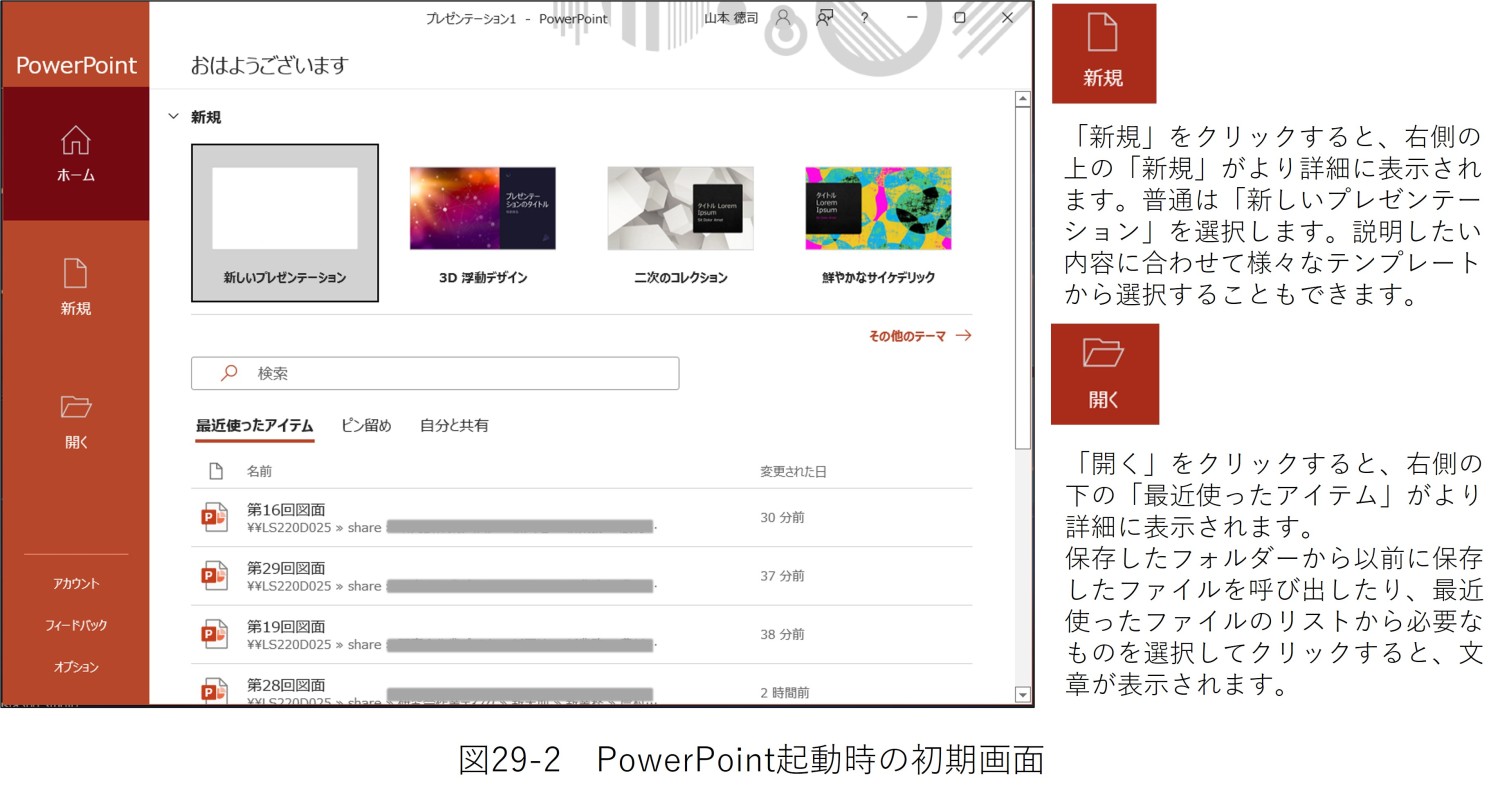This screenshot has height=802, width=1500.
Task: Minimize the PowerPoint window
Action: [912, 18]
